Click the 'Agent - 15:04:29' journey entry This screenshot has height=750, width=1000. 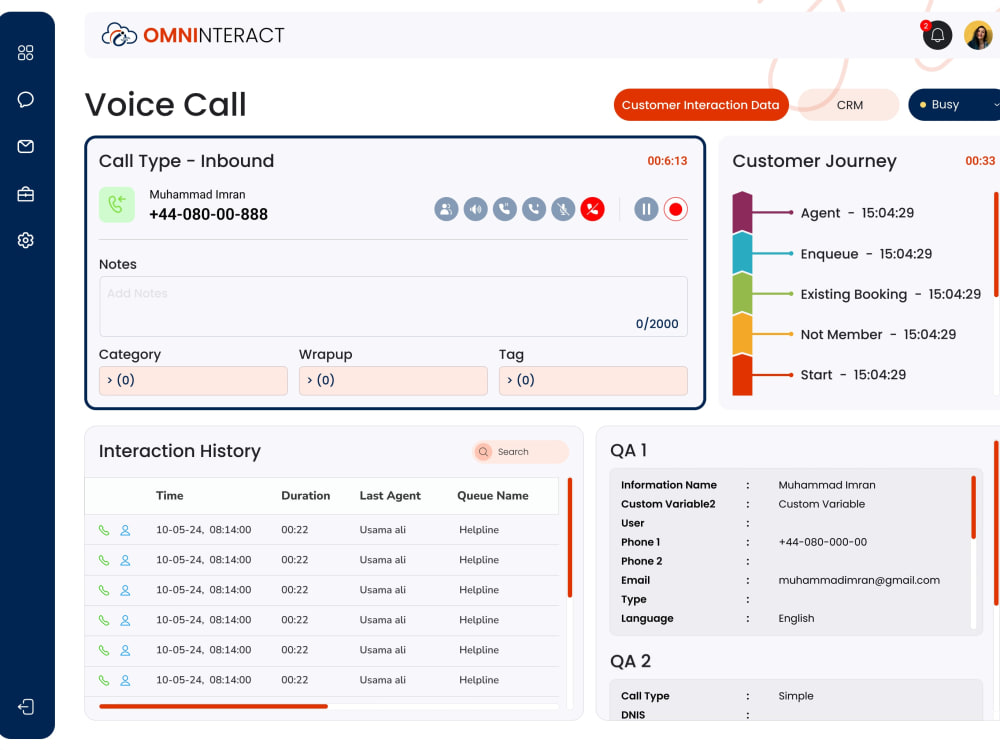[x=857, y=213]
